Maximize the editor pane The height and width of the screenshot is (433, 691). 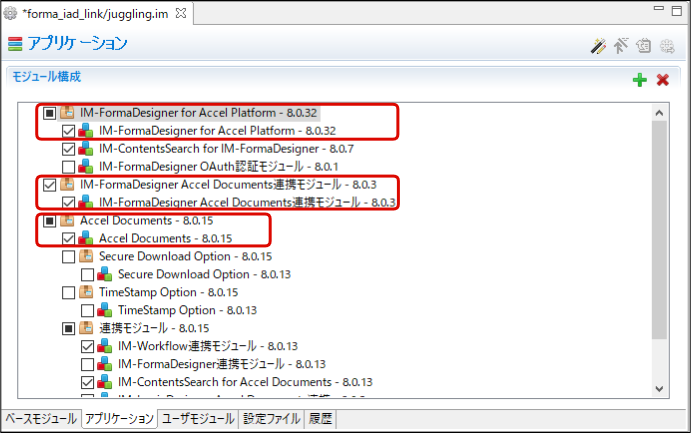pyautogui.click(x=676, y=11)
